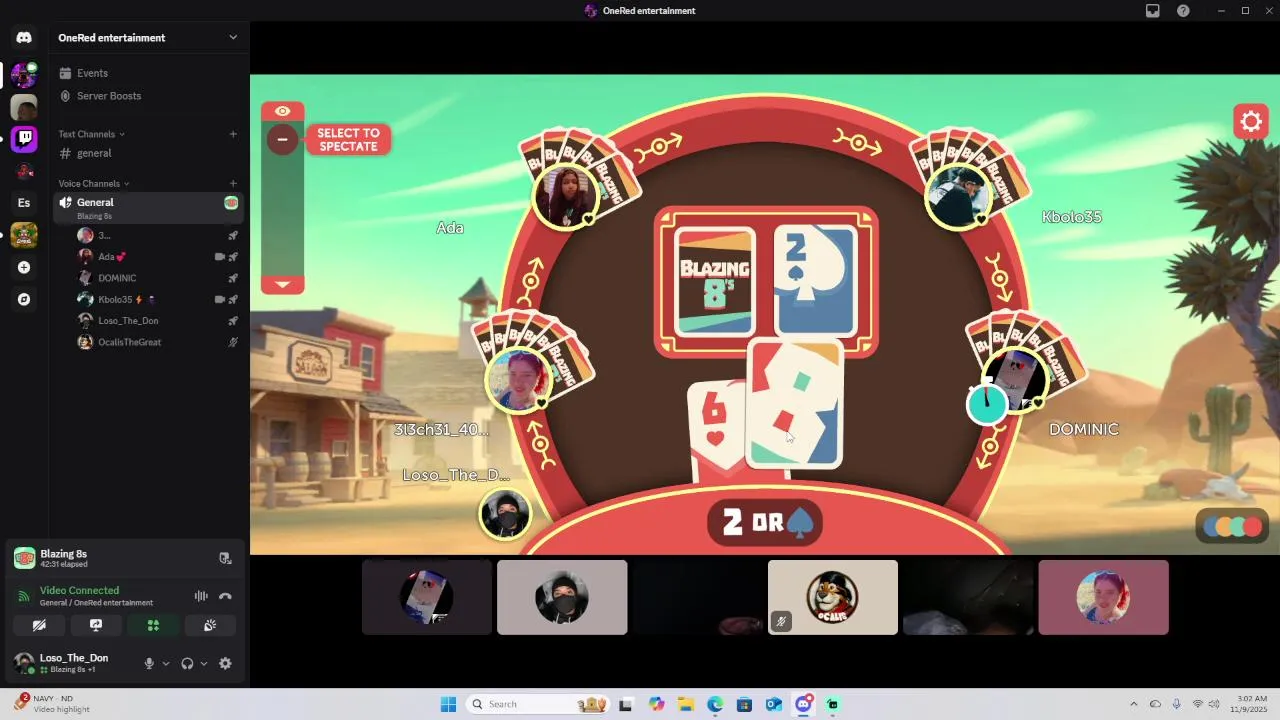This screenshot has height=720, width=1280.
Task: Click the red minus spectate button
Action: (x=282, y=139)
